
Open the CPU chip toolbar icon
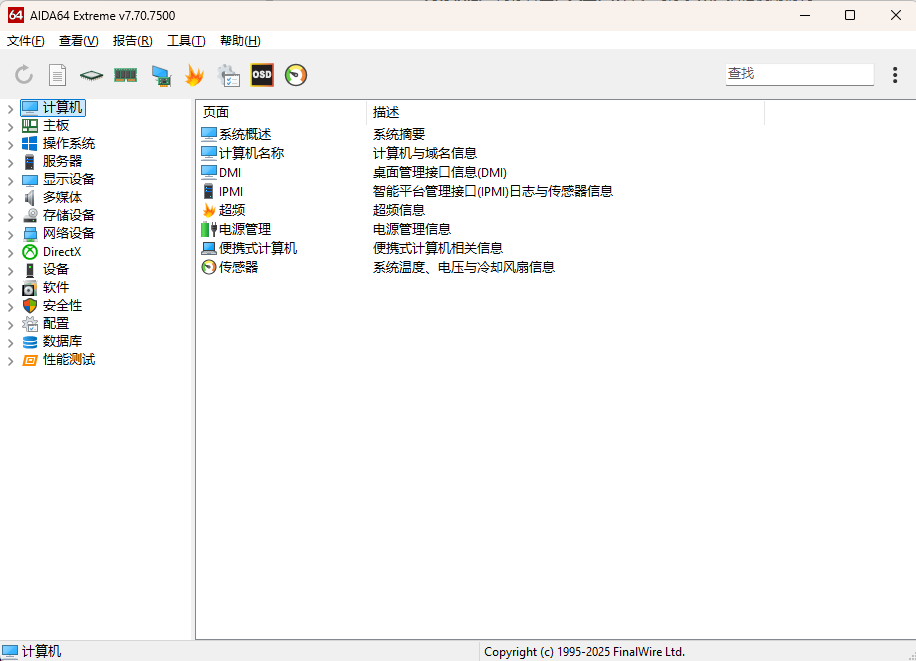pos(91,75)
